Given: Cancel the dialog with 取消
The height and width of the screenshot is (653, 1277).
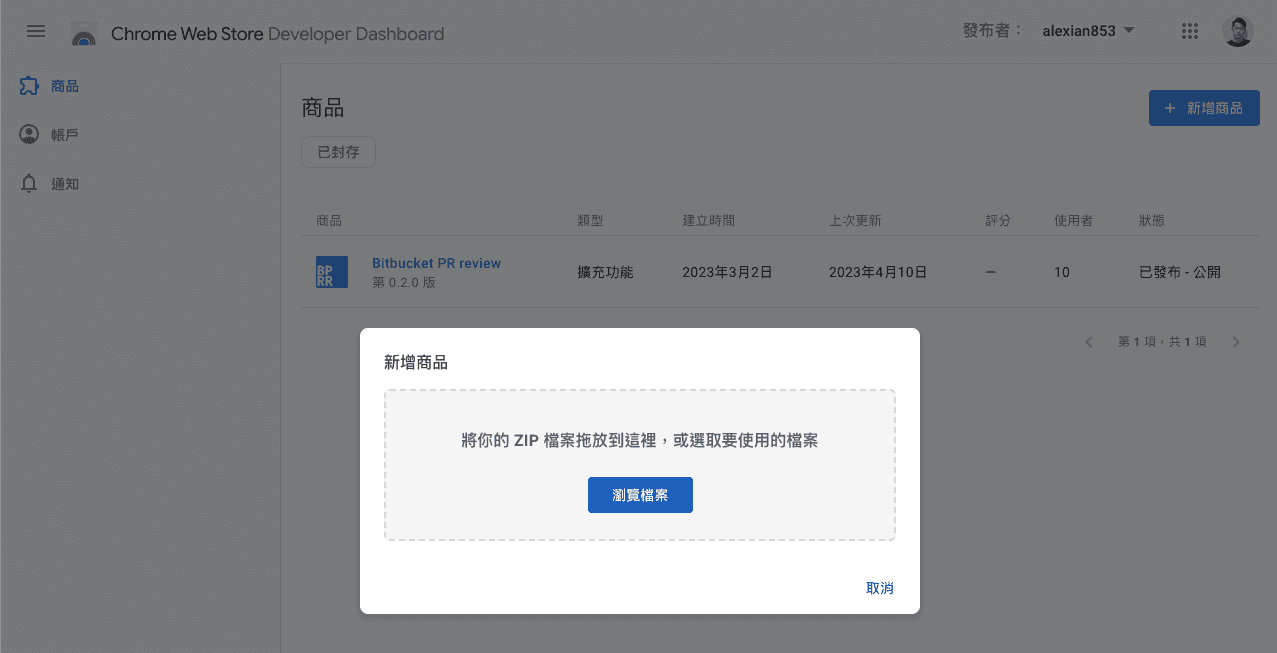Looking at the screenshot, I should (x=879, y=588).
